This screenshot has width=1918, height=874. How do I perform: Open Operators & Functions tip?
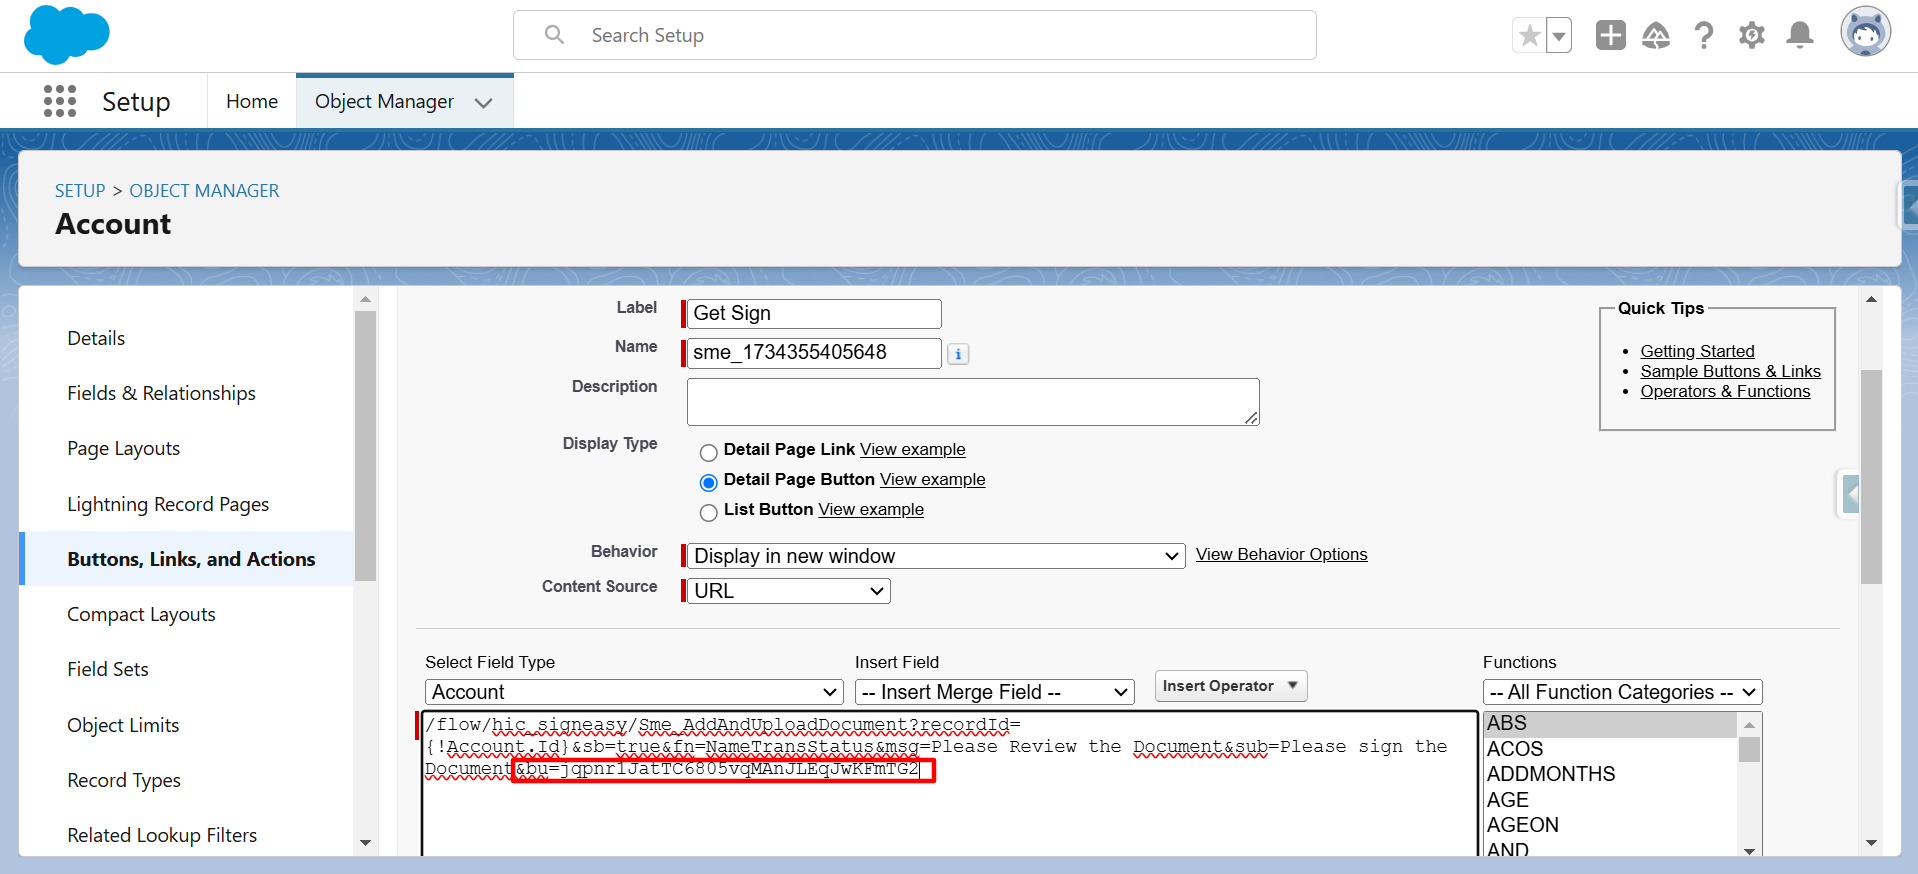pyautogui.click(x=1725, y=391)
